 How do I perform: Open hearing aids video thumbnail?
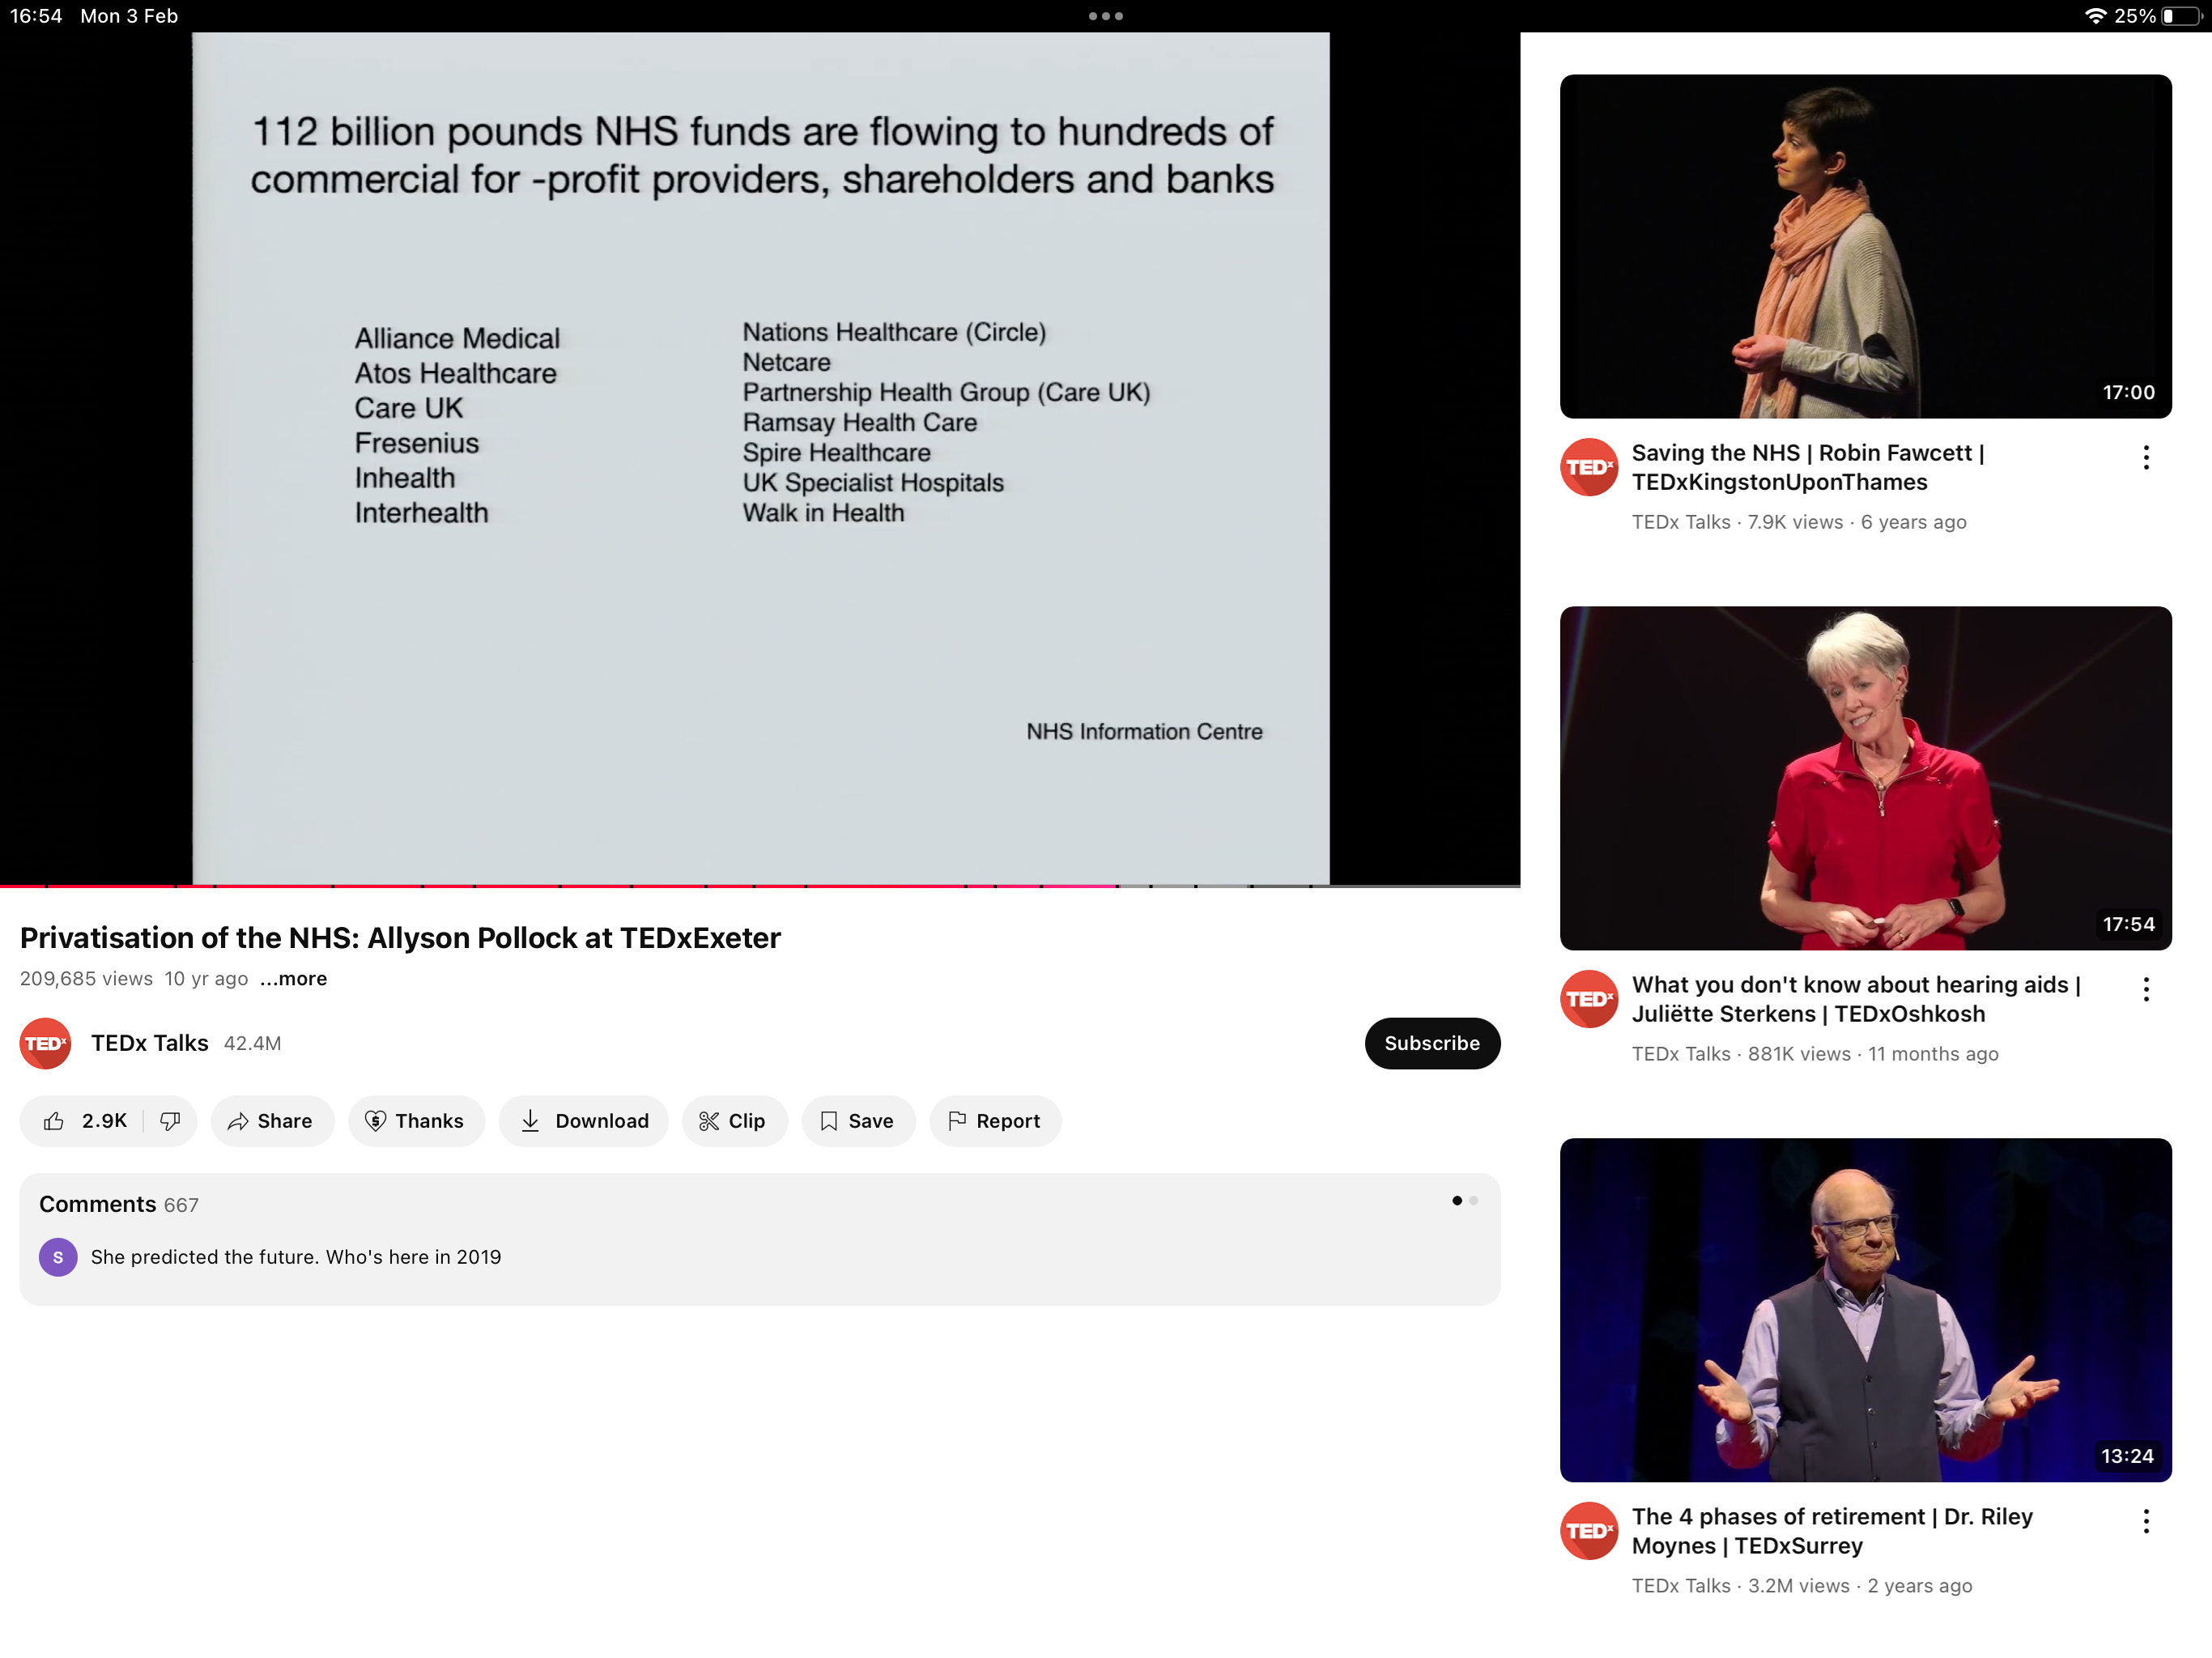click(x=1865, y=778)
